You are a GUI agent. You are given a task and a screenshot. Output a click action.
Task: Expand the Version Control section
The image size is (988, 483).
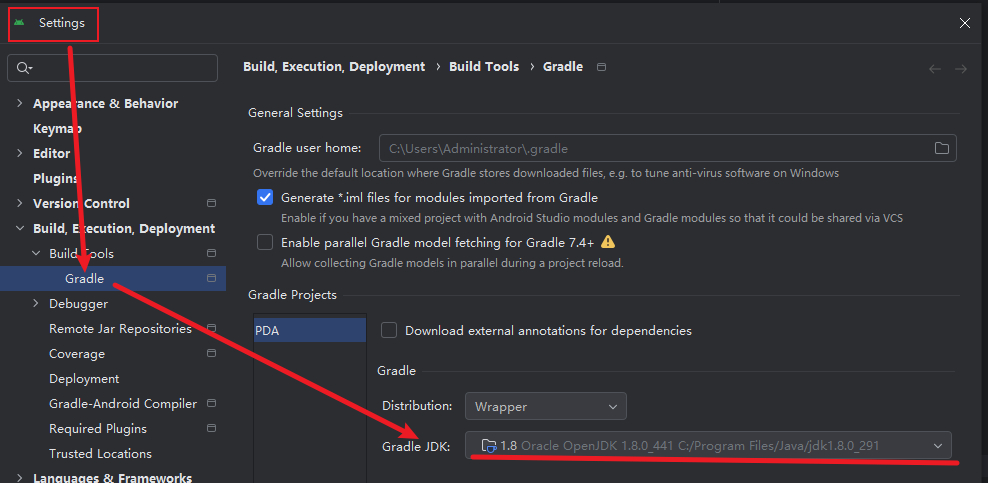tap(20, 203)
